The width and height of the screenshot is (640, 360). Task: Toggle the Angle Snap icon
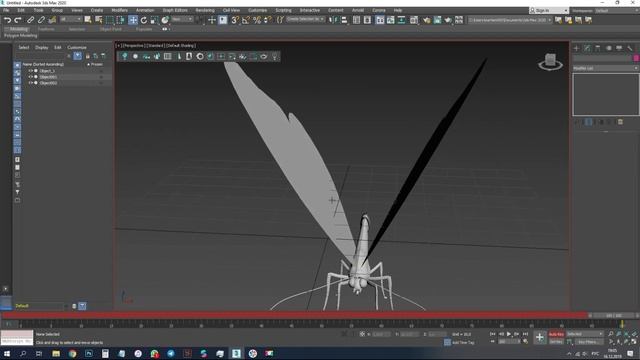(x=246, y=20)
